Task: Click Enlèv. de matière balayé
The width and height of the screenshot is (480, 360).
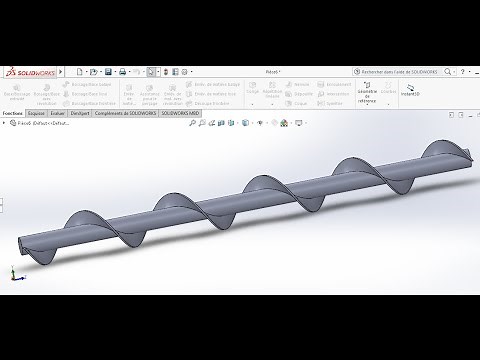Action: 213,84
